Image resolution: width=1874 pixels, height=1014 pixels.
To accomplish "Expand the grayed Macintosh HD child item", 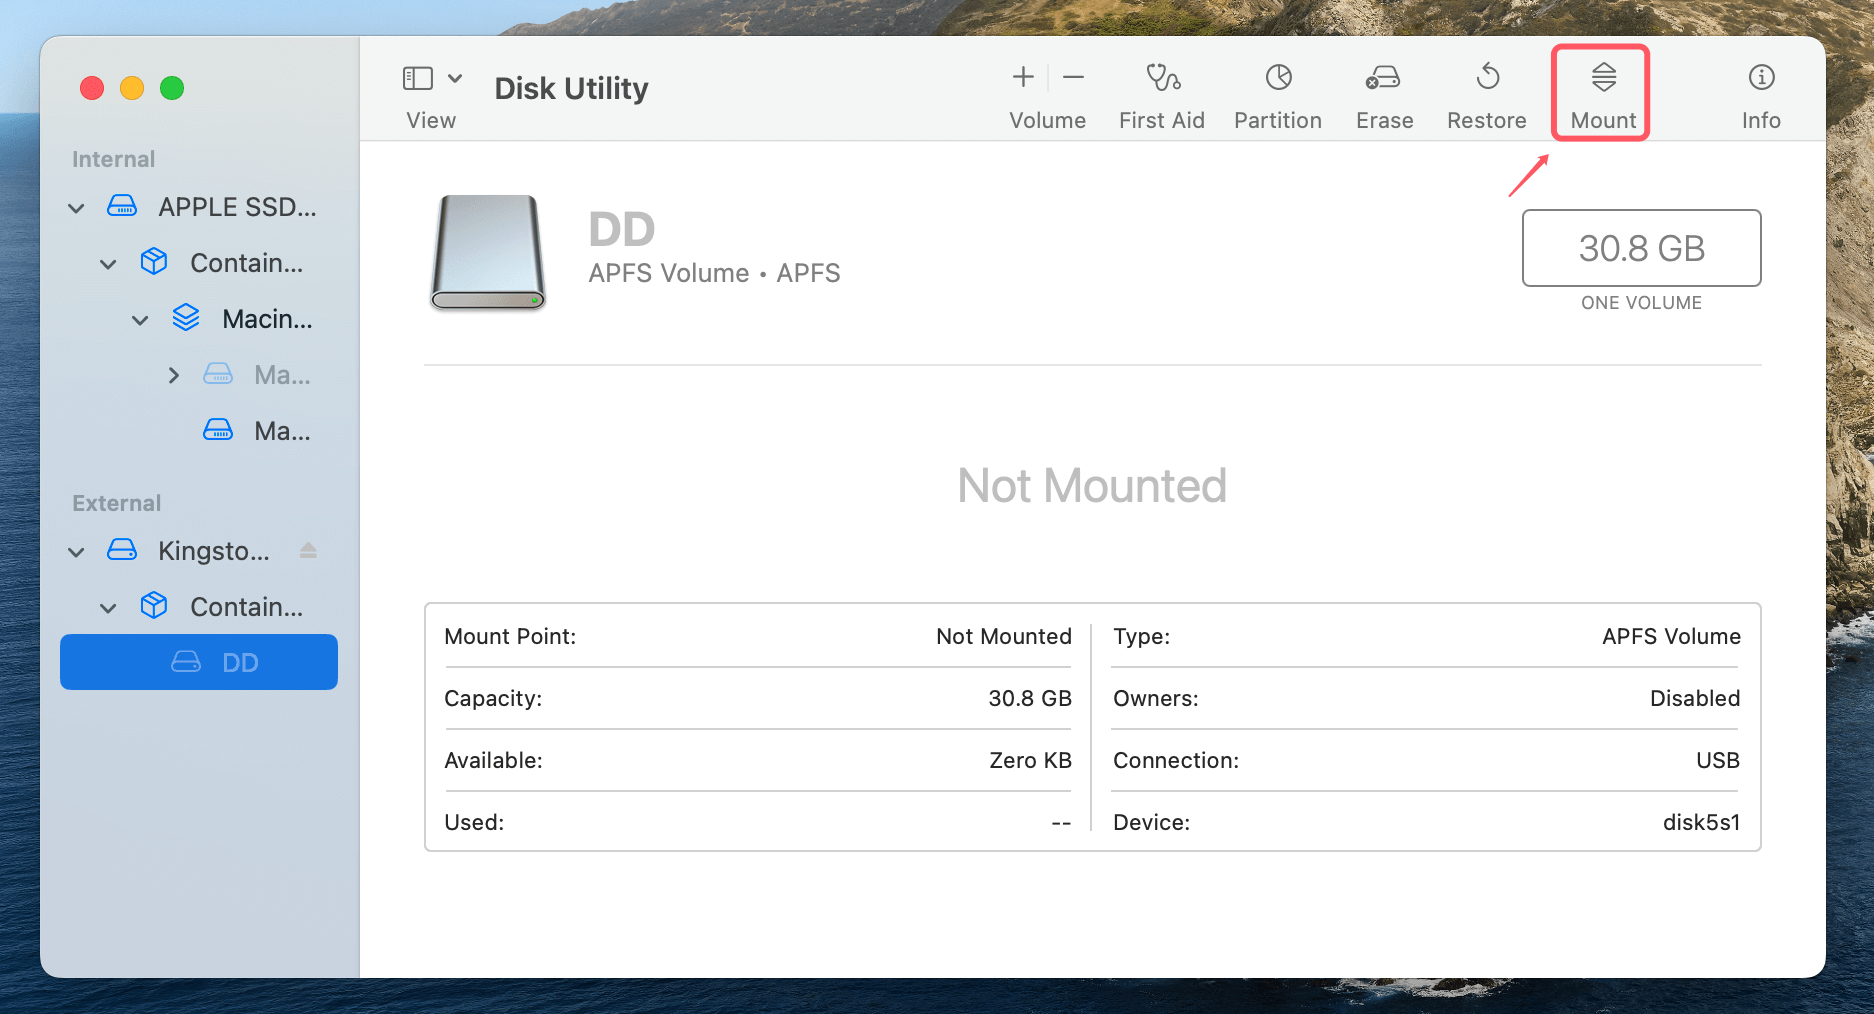I will pos(173,375).
